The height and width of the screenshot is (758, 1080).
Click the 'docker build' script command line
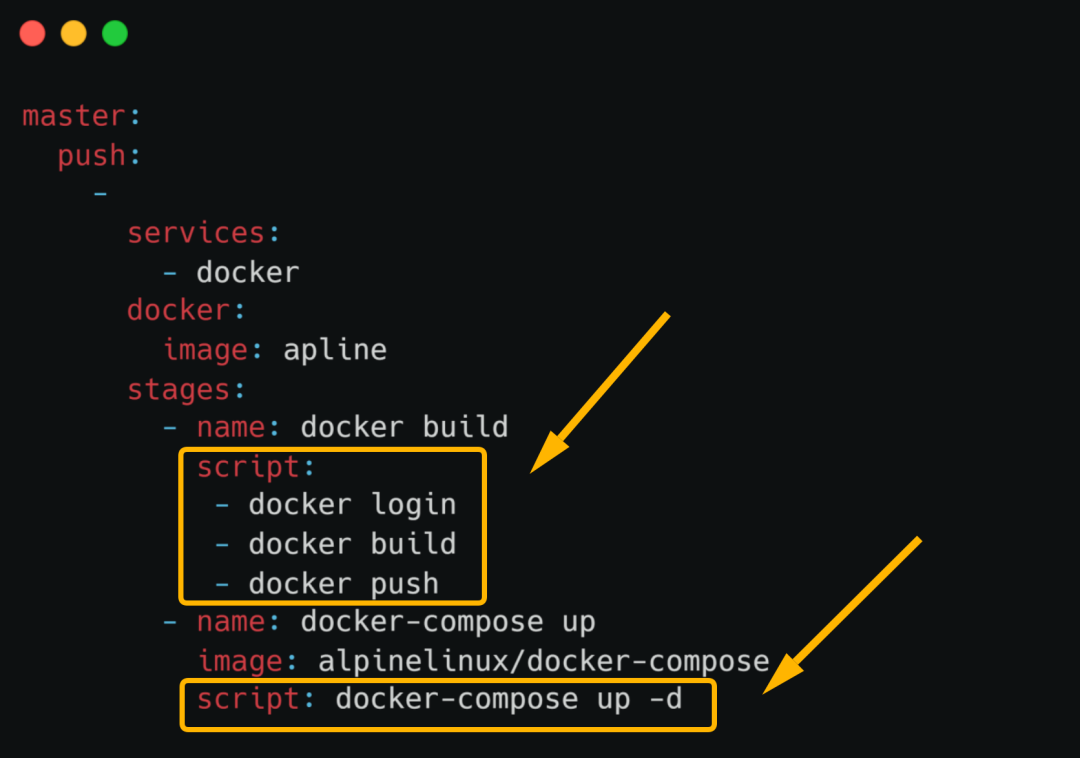tap(352, 544)
